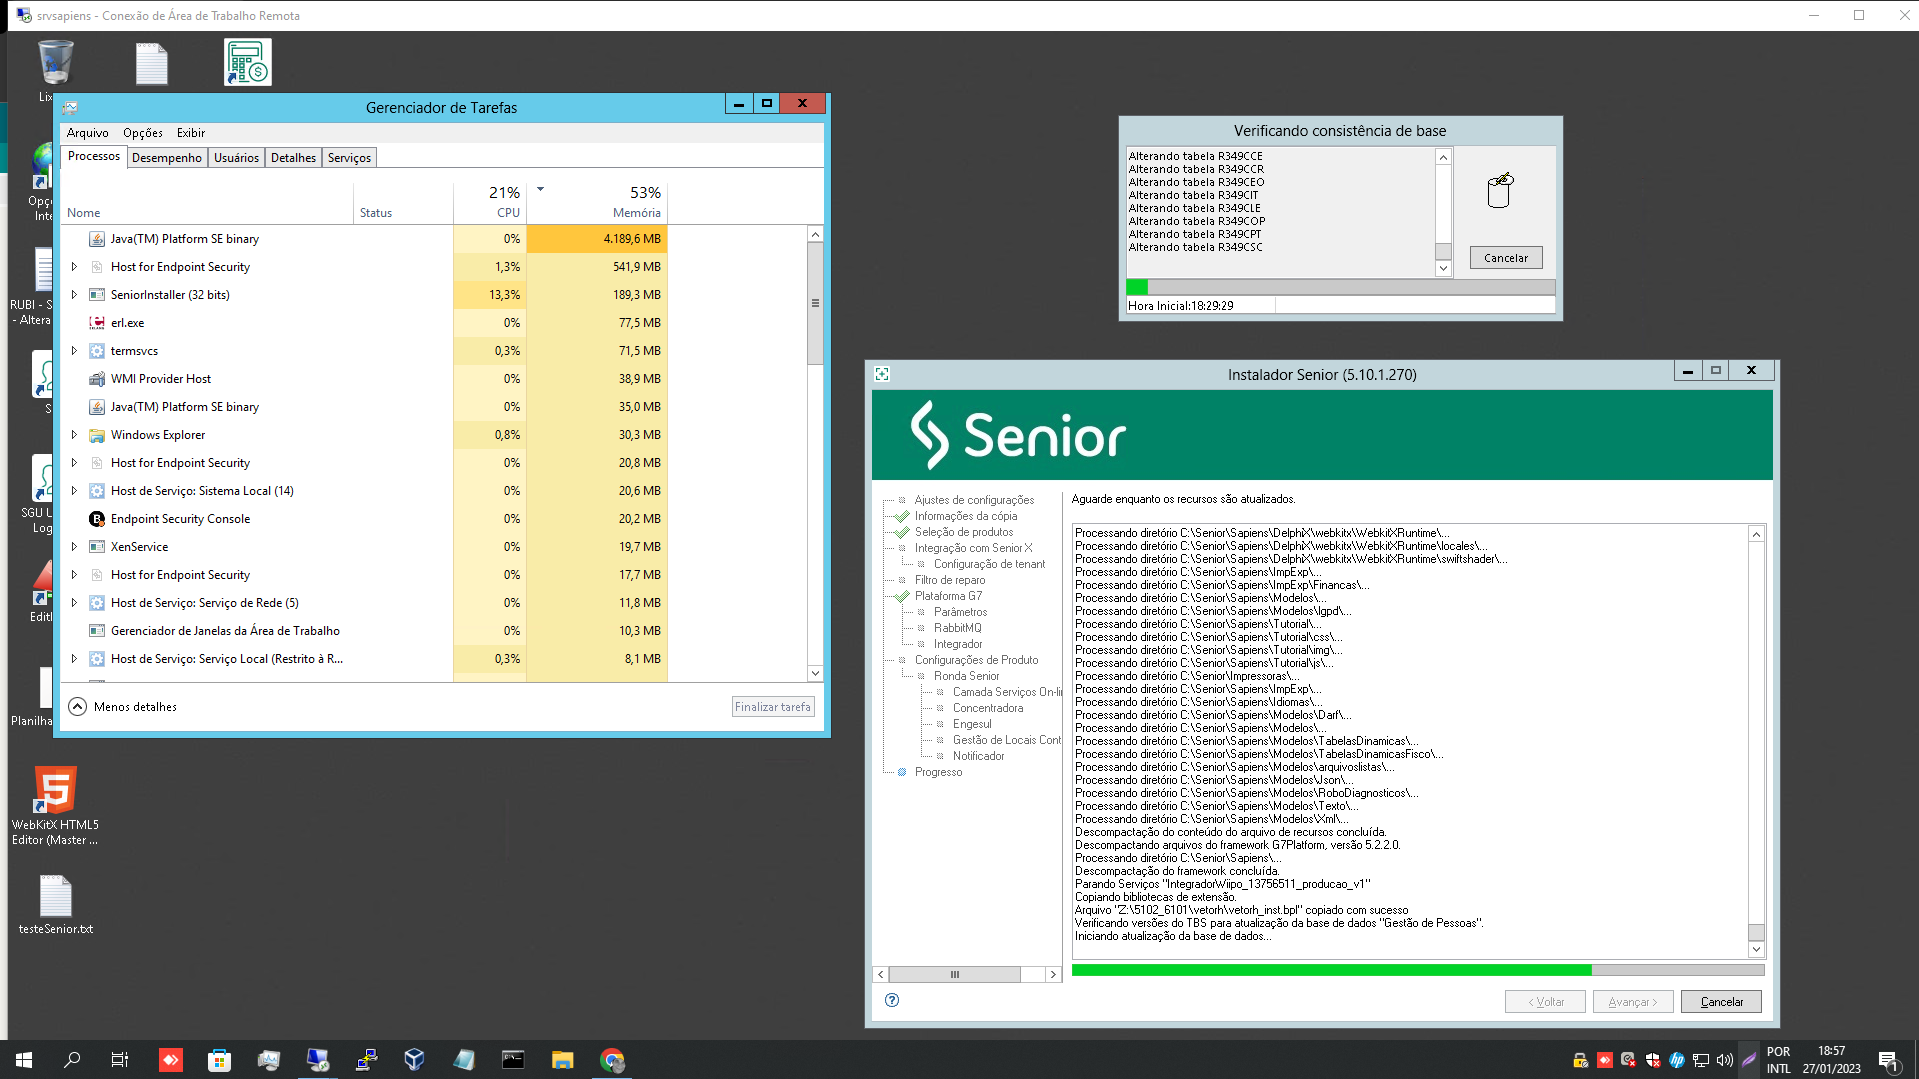Screen dimensions: 1919x1079
Task: Open Task View from the taskbar
Action: tap(120, 1060)
